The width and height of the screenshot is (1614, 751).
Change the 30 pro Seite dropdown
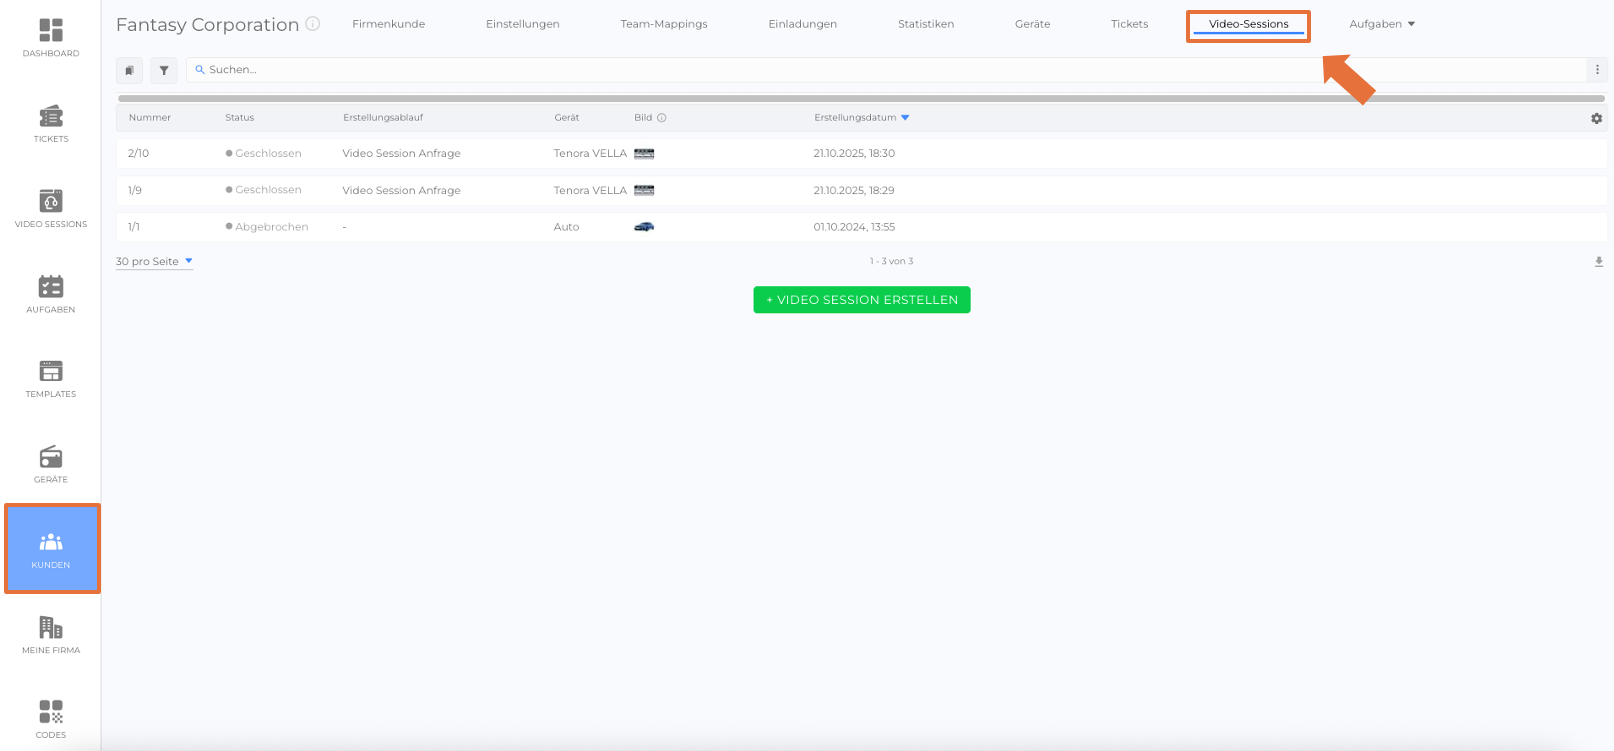click(154, 262)
